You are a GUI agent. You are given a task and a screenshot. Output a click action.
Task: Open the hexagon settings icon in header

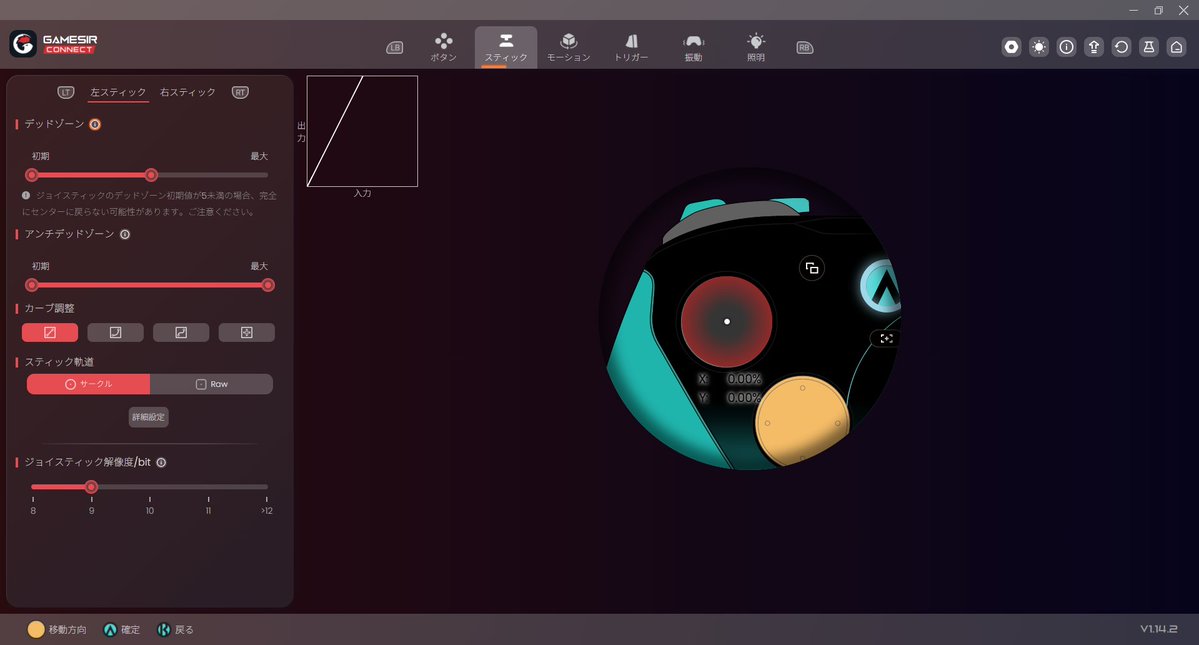[x=1011, y=47]
